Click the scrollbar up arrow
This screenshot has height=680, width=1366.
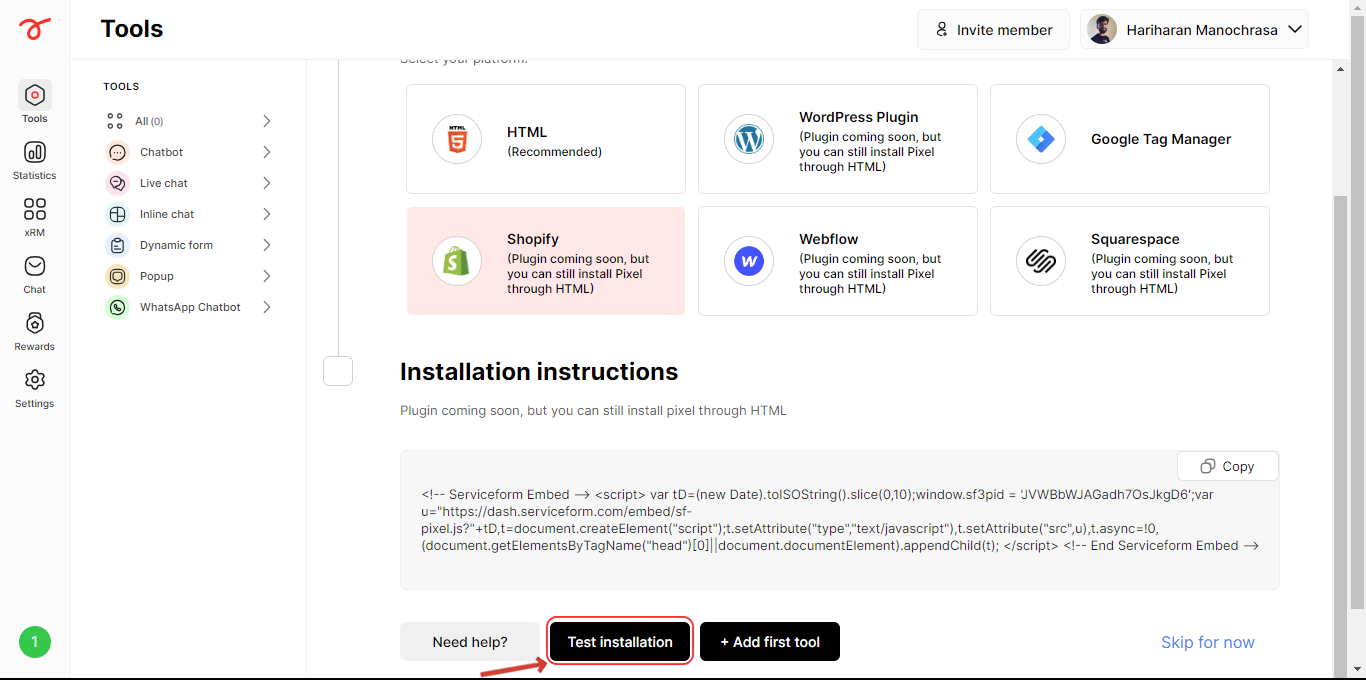click(1341, 67)
